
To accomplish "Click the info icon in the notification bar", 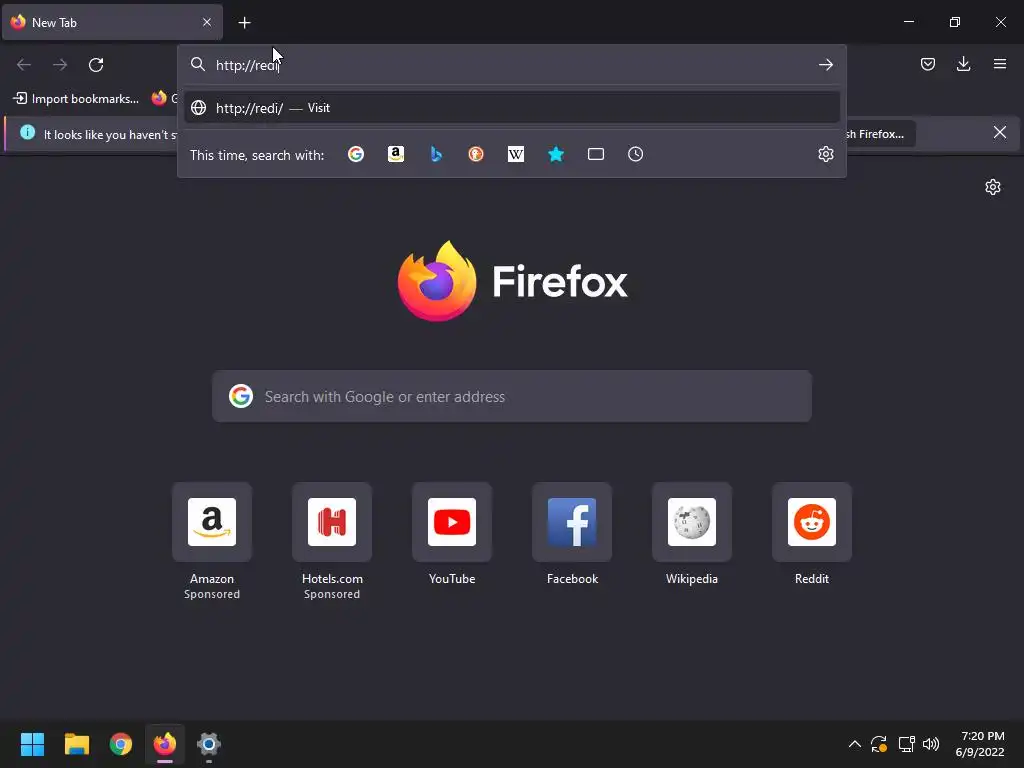I will 27,133.
